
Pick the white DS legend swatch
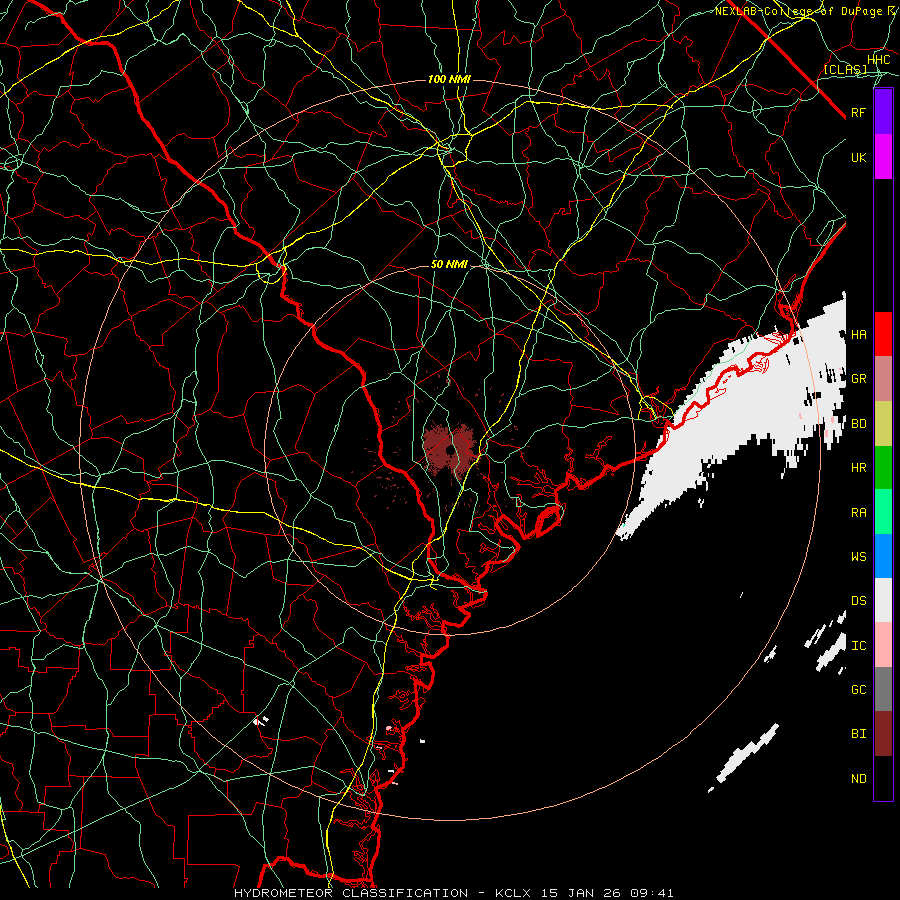pos(883,600)
